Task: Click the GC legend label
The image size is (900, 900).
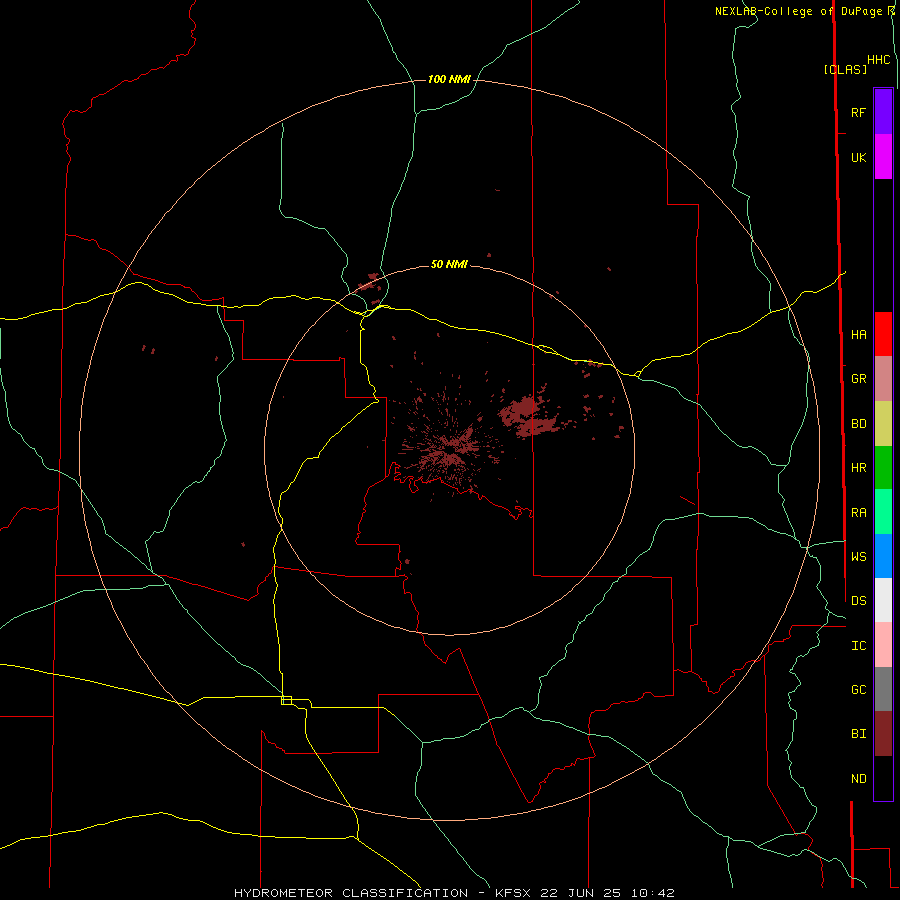Action: tap(858, 689)
